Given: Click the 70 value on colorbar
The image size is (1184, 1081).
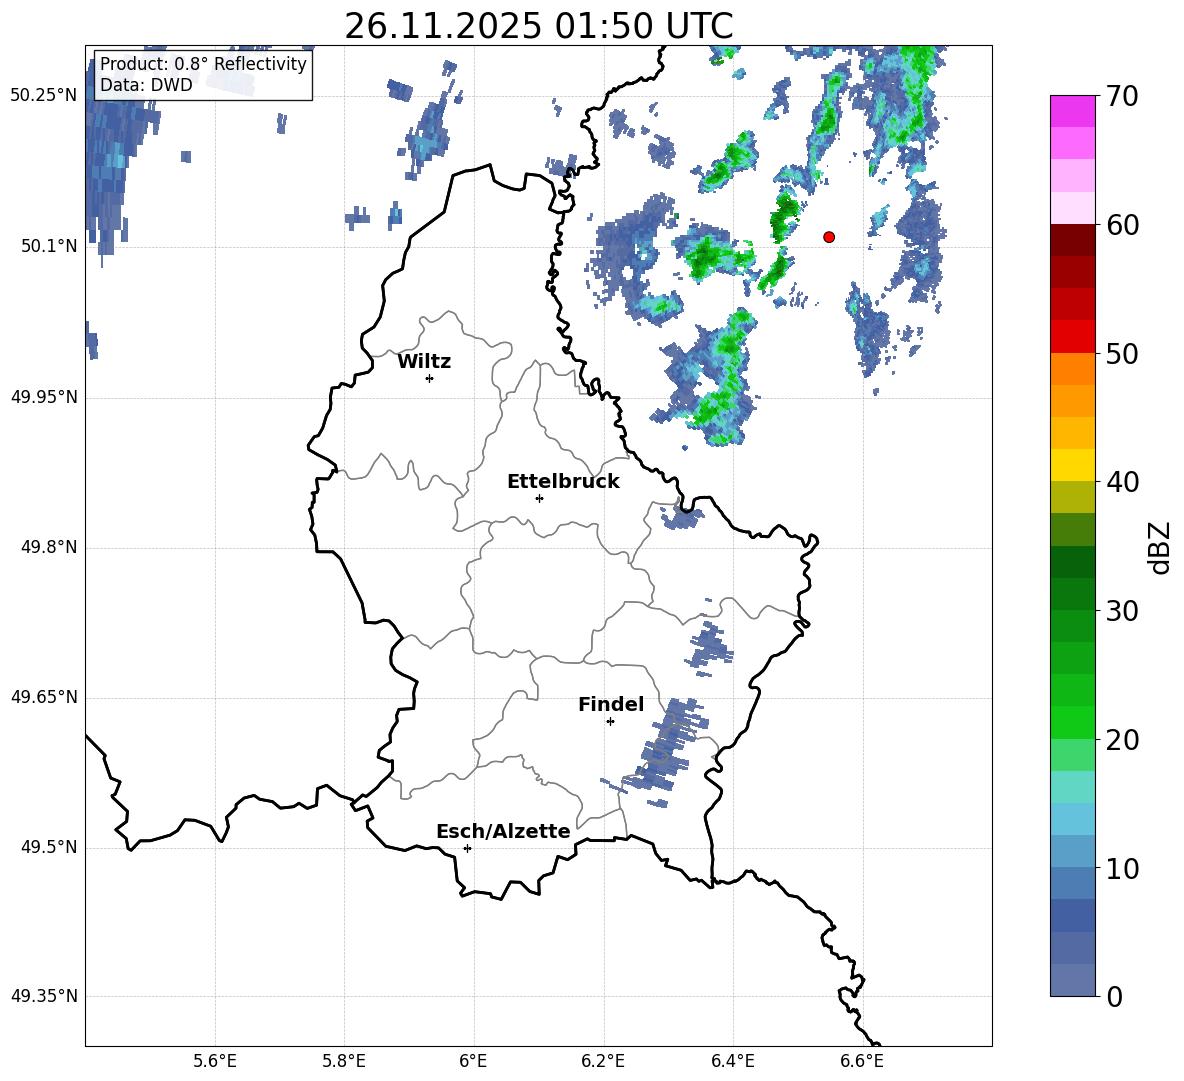Looking at the screenshot, I should click(1122, 97).
